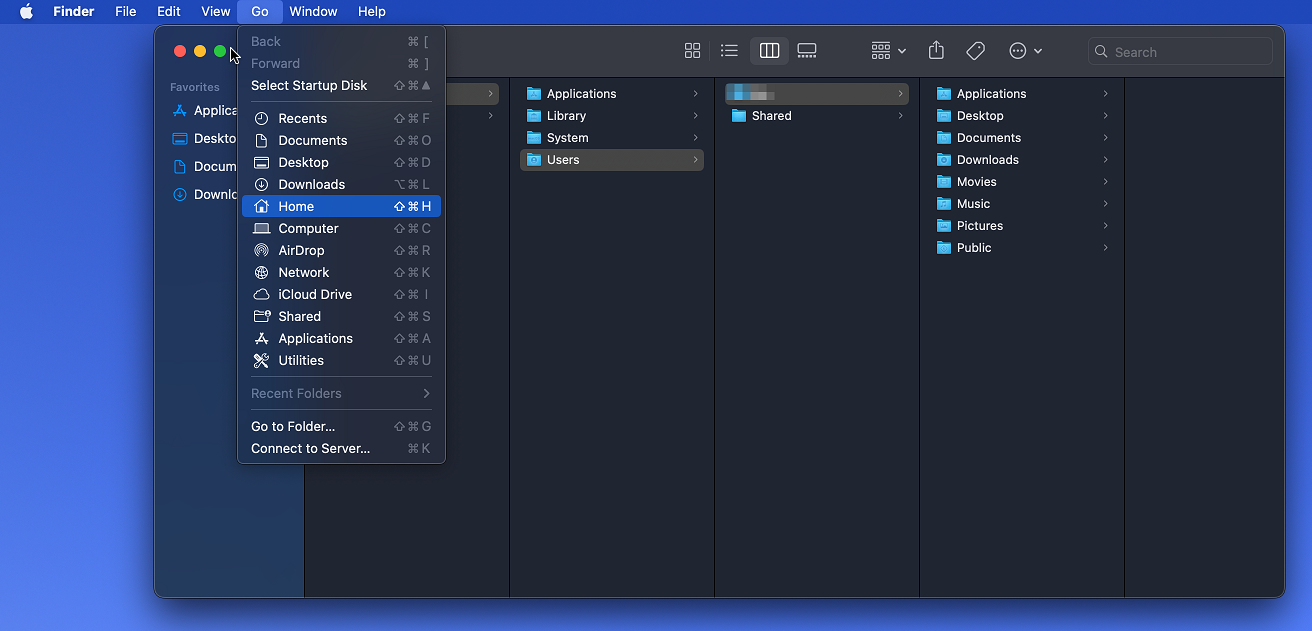Toggle column view button in toolbar

769,51
